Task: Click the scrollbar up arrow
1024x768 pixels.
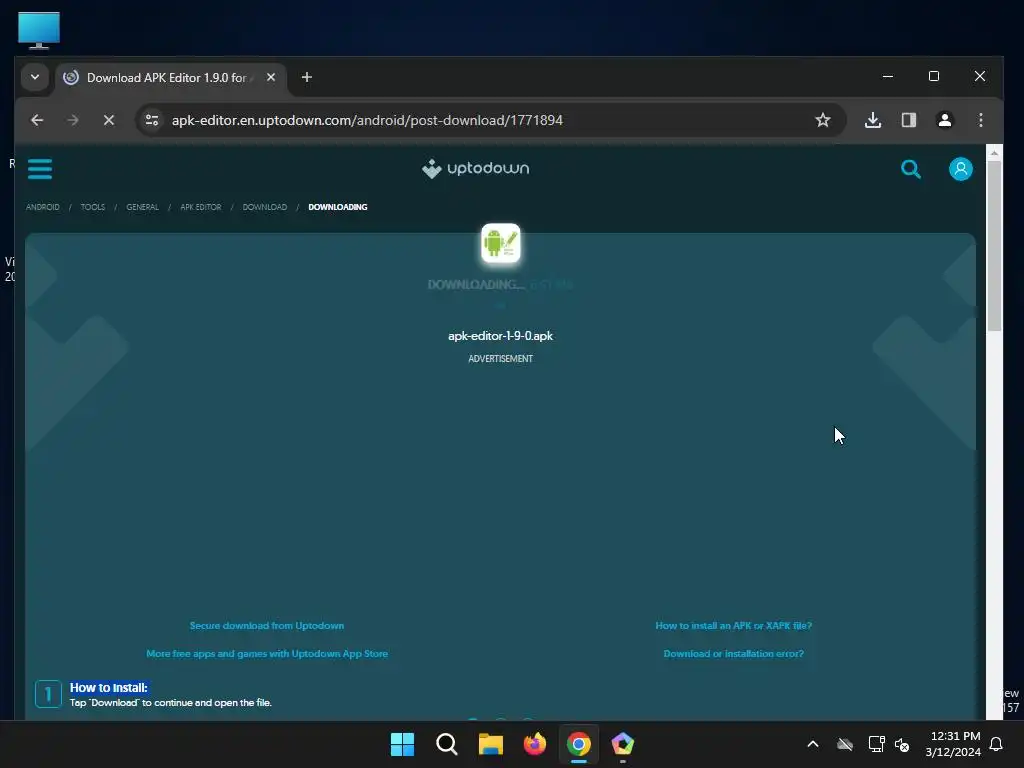Action: [x=994, y=152]
